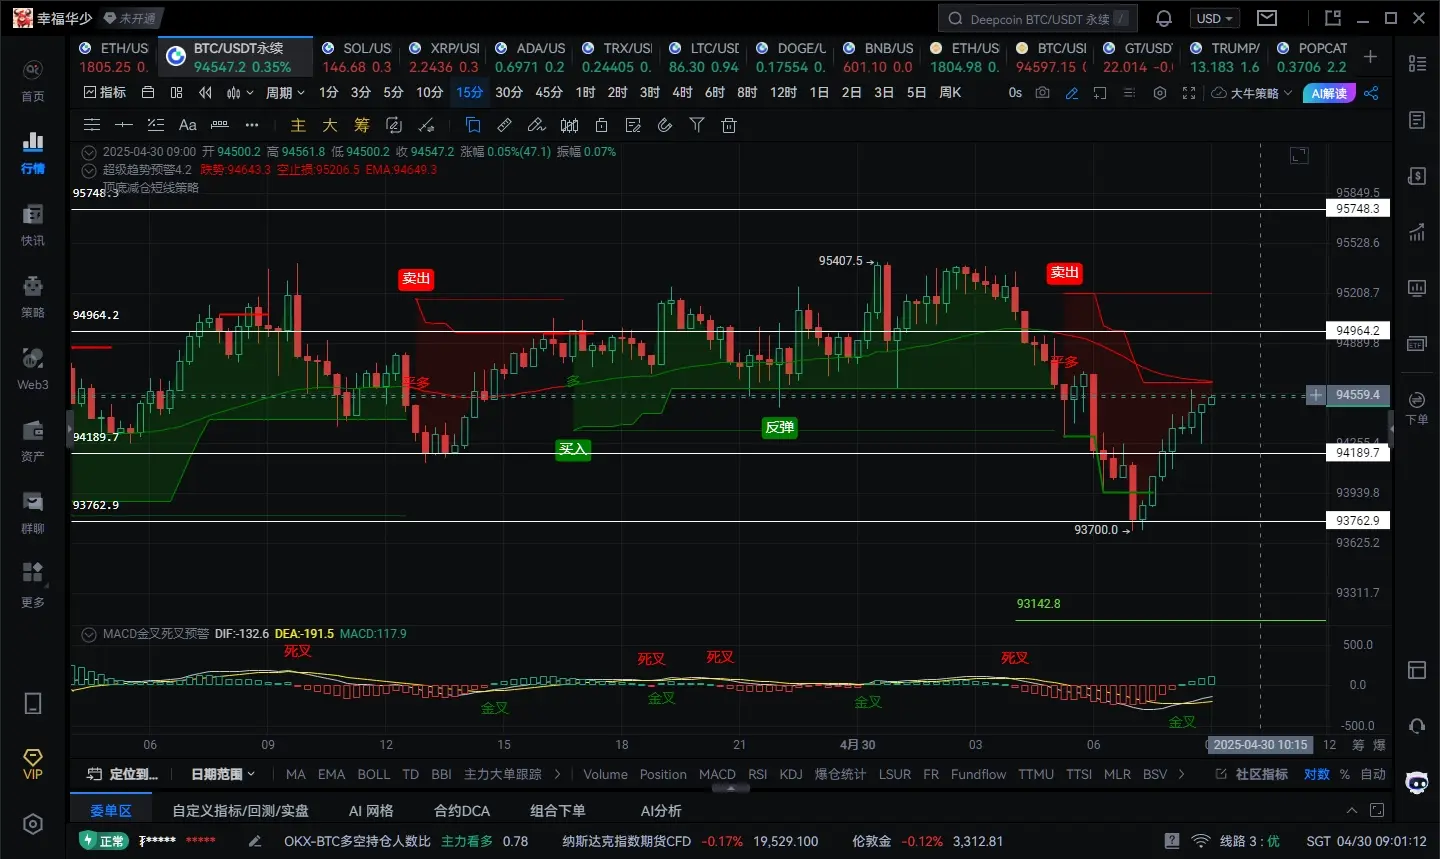This screenshot has width=1440, height=859.
Task: Open the 委单区 tab
Action: (111, 810)
